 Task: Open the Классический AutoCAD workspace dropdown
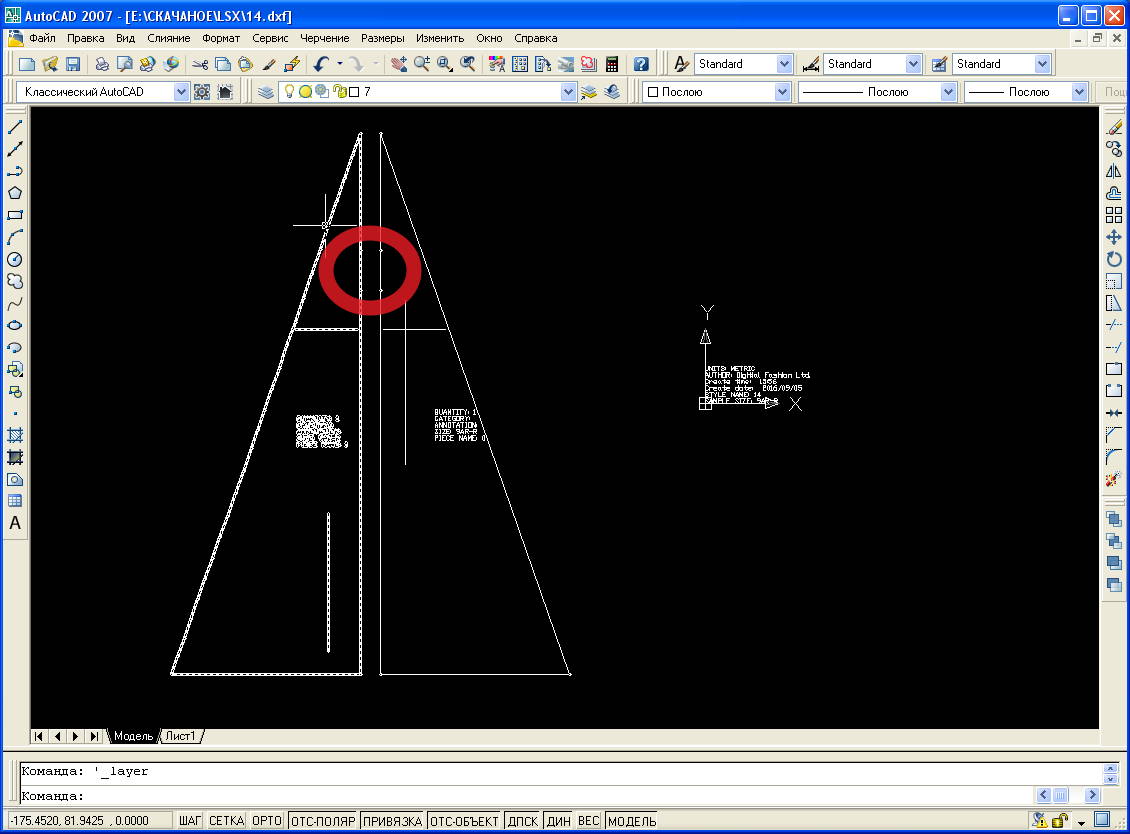point(181,92)
